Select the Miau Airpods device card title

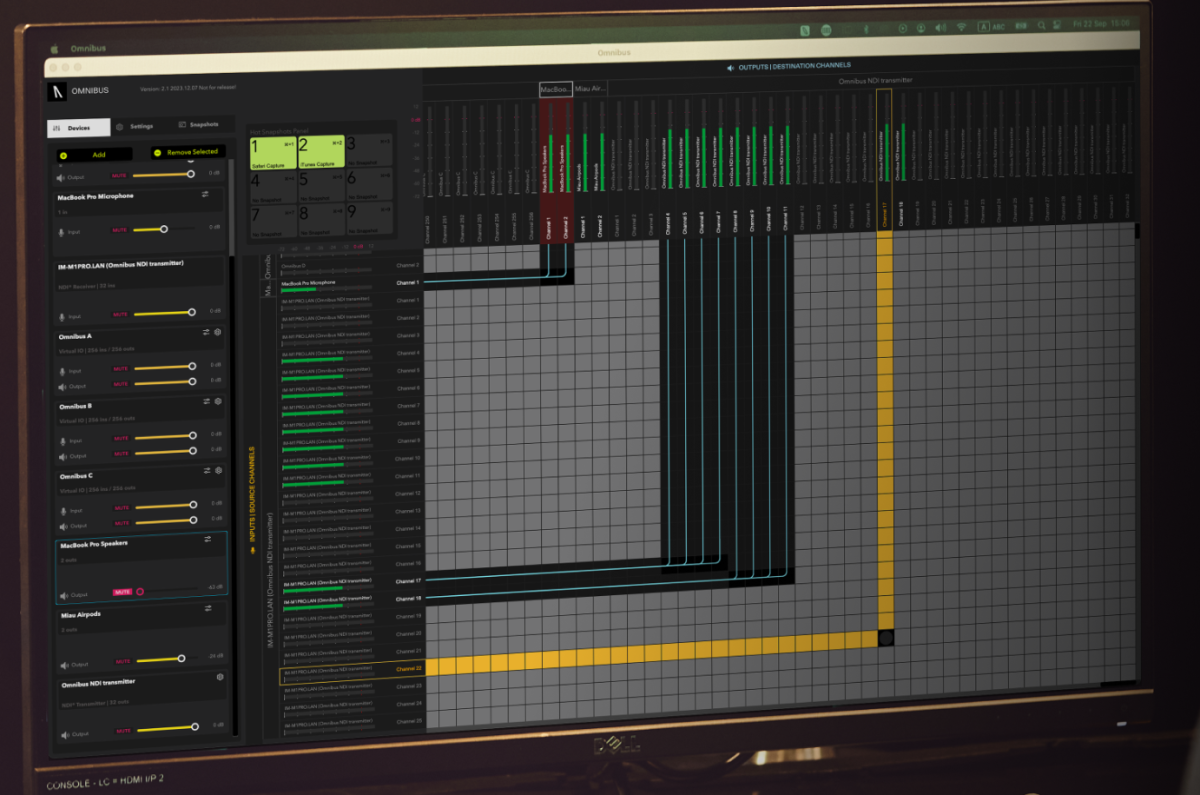[x=80, y=614]
